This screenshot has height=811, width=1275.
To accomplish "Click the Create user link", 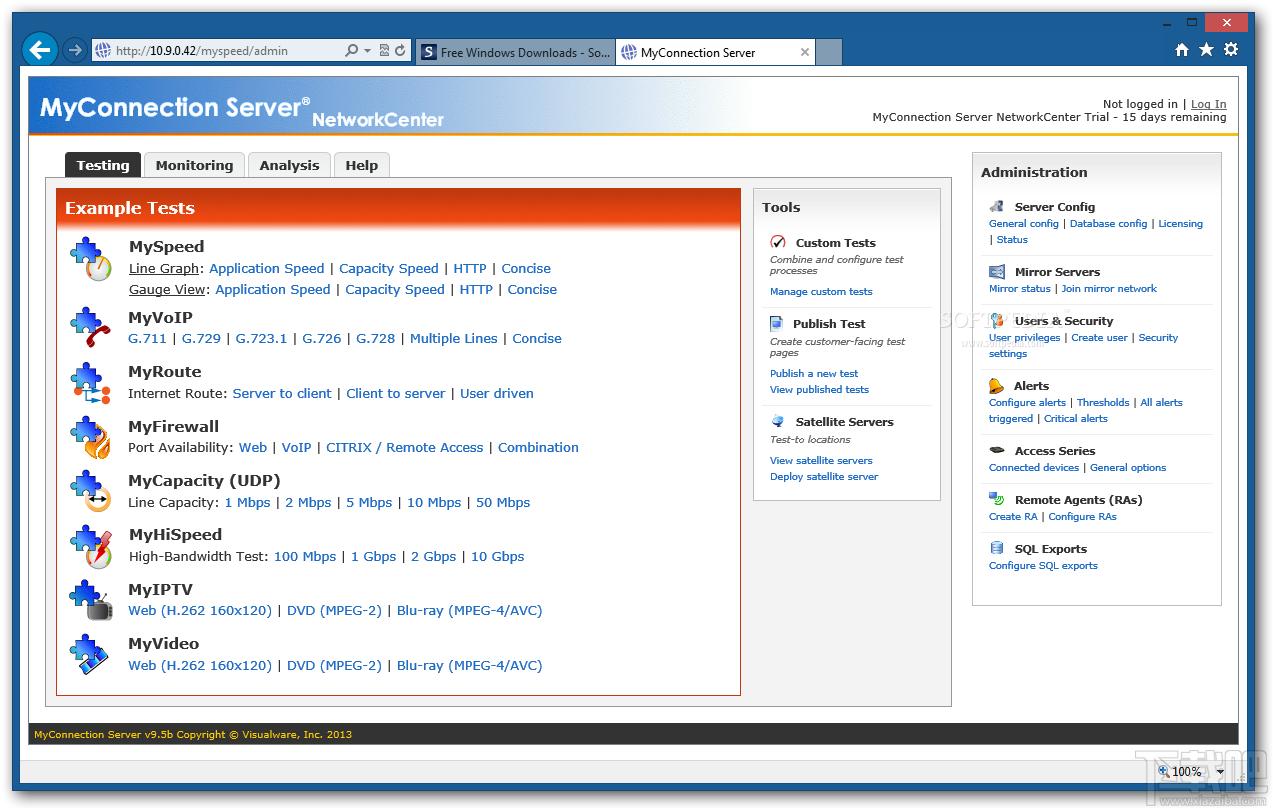I will (x=1100, y=337).
